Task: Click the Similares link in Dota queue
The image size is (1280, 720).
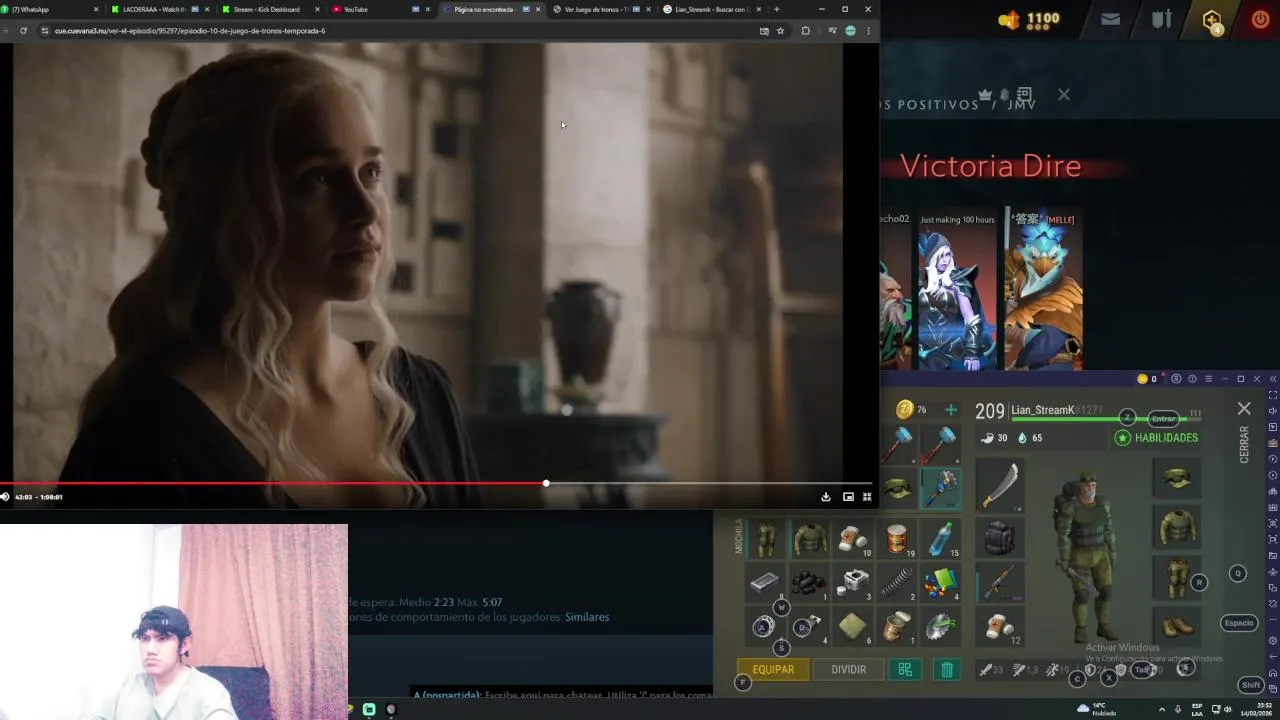Action: tap(587, 617)
